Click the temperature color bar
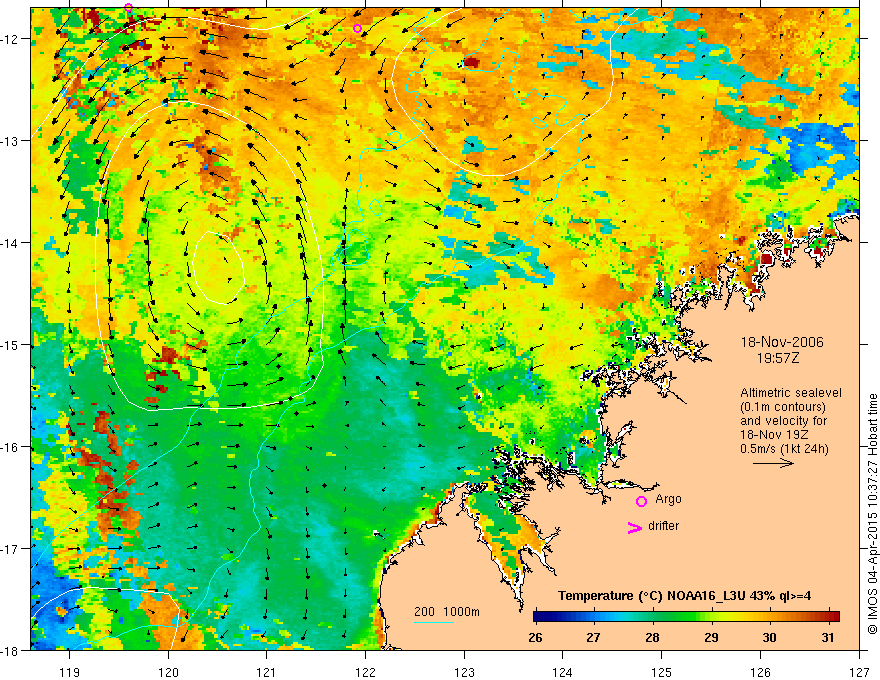This screenshot has height=680, width=880. tap(686, 616)
